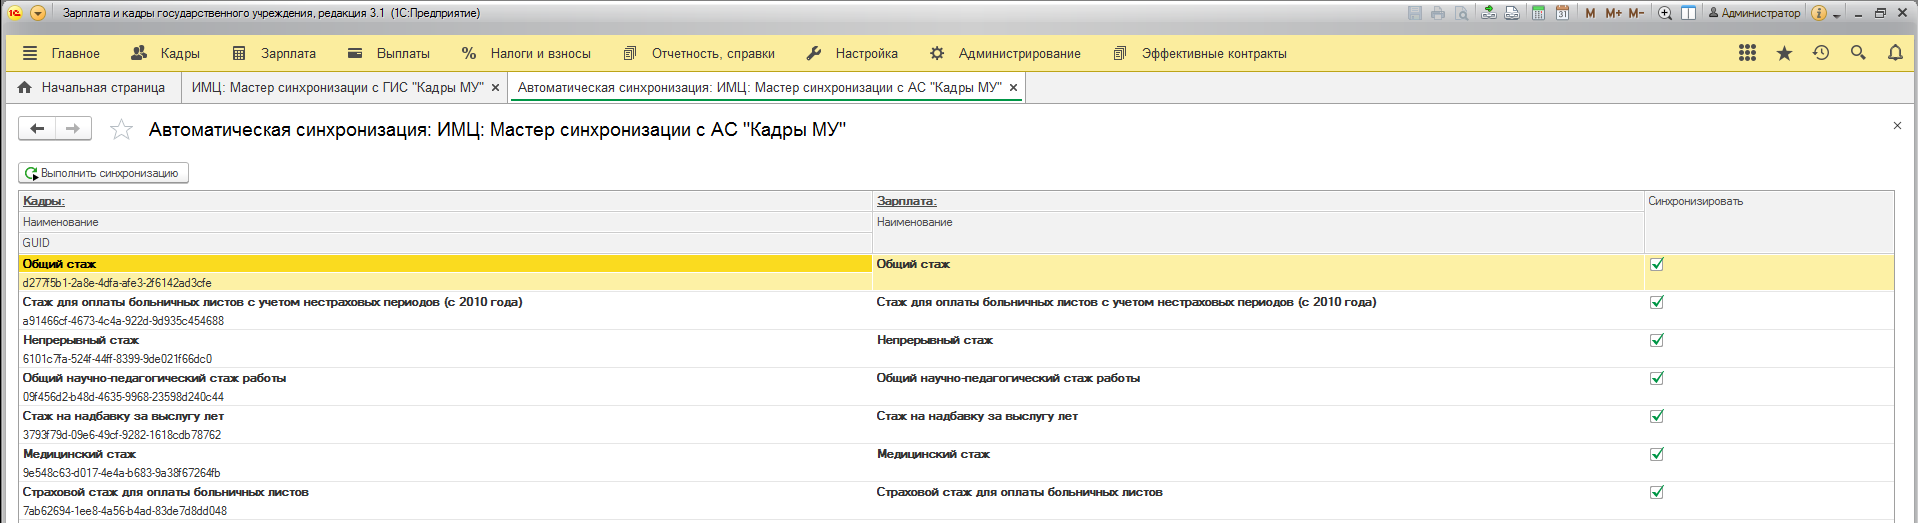Screen dimensions: 1918x523
Task: Open the notifications bell icon
Action: coord(1895,53)
